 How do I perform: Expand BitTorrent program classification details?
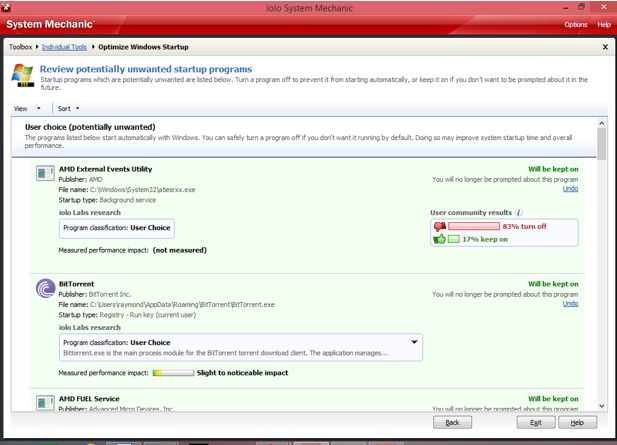pos(414,342)
